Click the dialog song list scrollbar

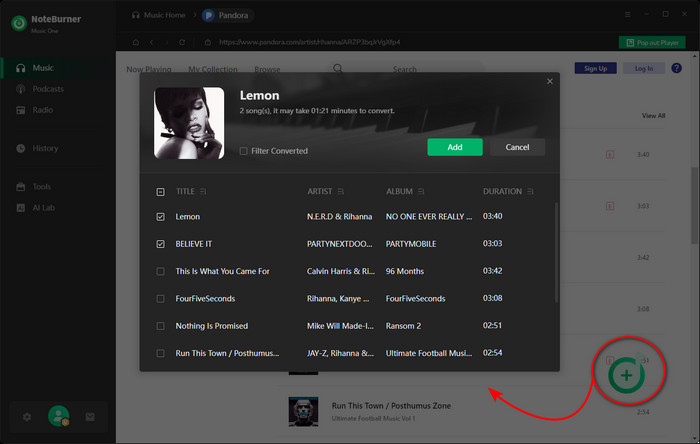[x=556, y=253]
